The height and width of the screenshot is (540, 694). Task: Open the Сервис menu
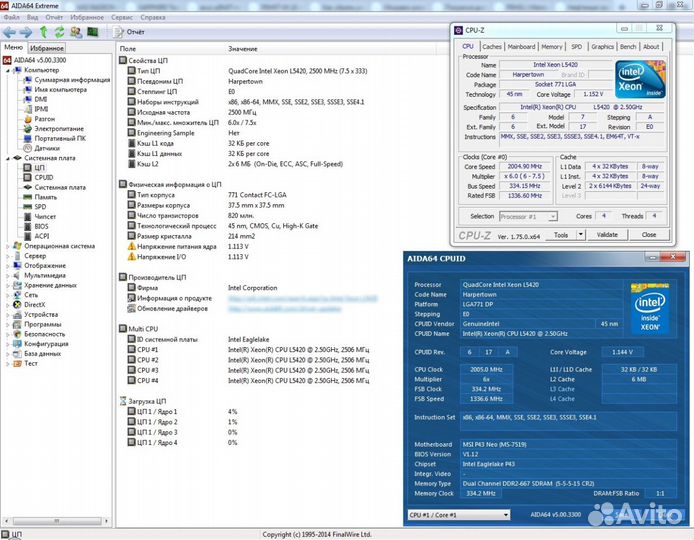click(122, 17)
